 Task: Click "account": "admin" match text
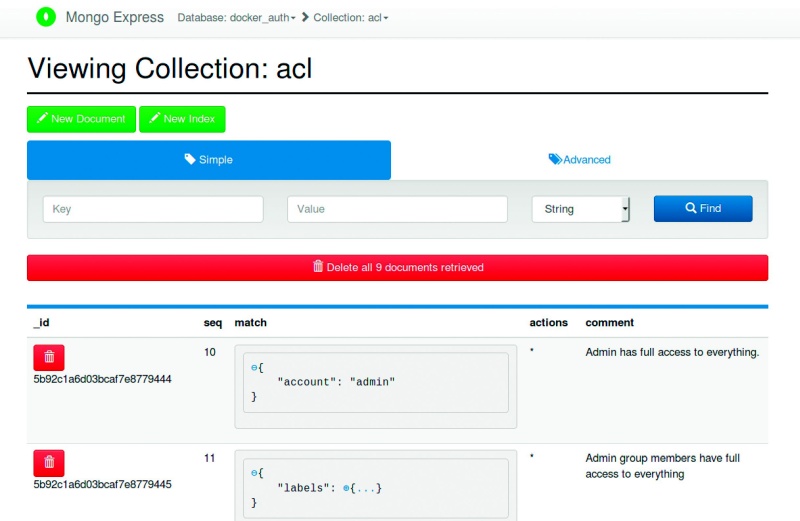336,382
